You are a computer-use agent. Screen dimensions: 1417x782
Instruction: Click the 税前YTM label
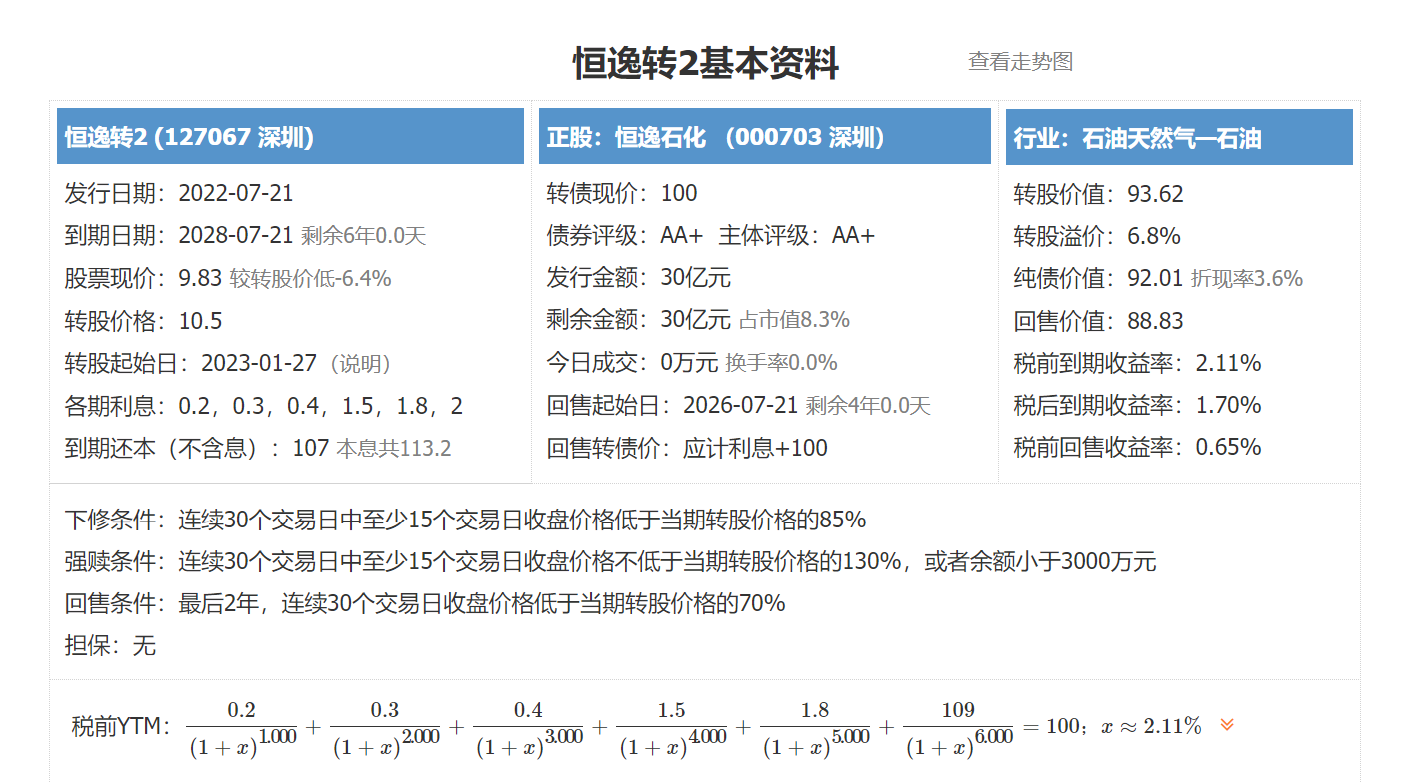click(122, 726)
